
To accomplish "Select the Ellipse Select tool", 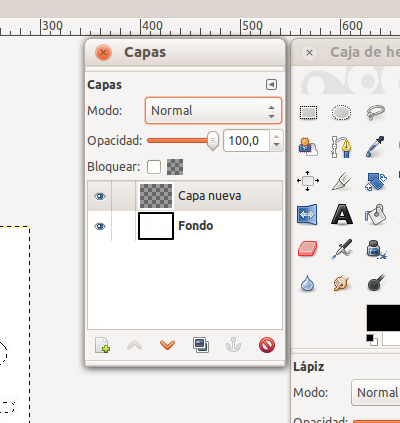I will (341, 113).
